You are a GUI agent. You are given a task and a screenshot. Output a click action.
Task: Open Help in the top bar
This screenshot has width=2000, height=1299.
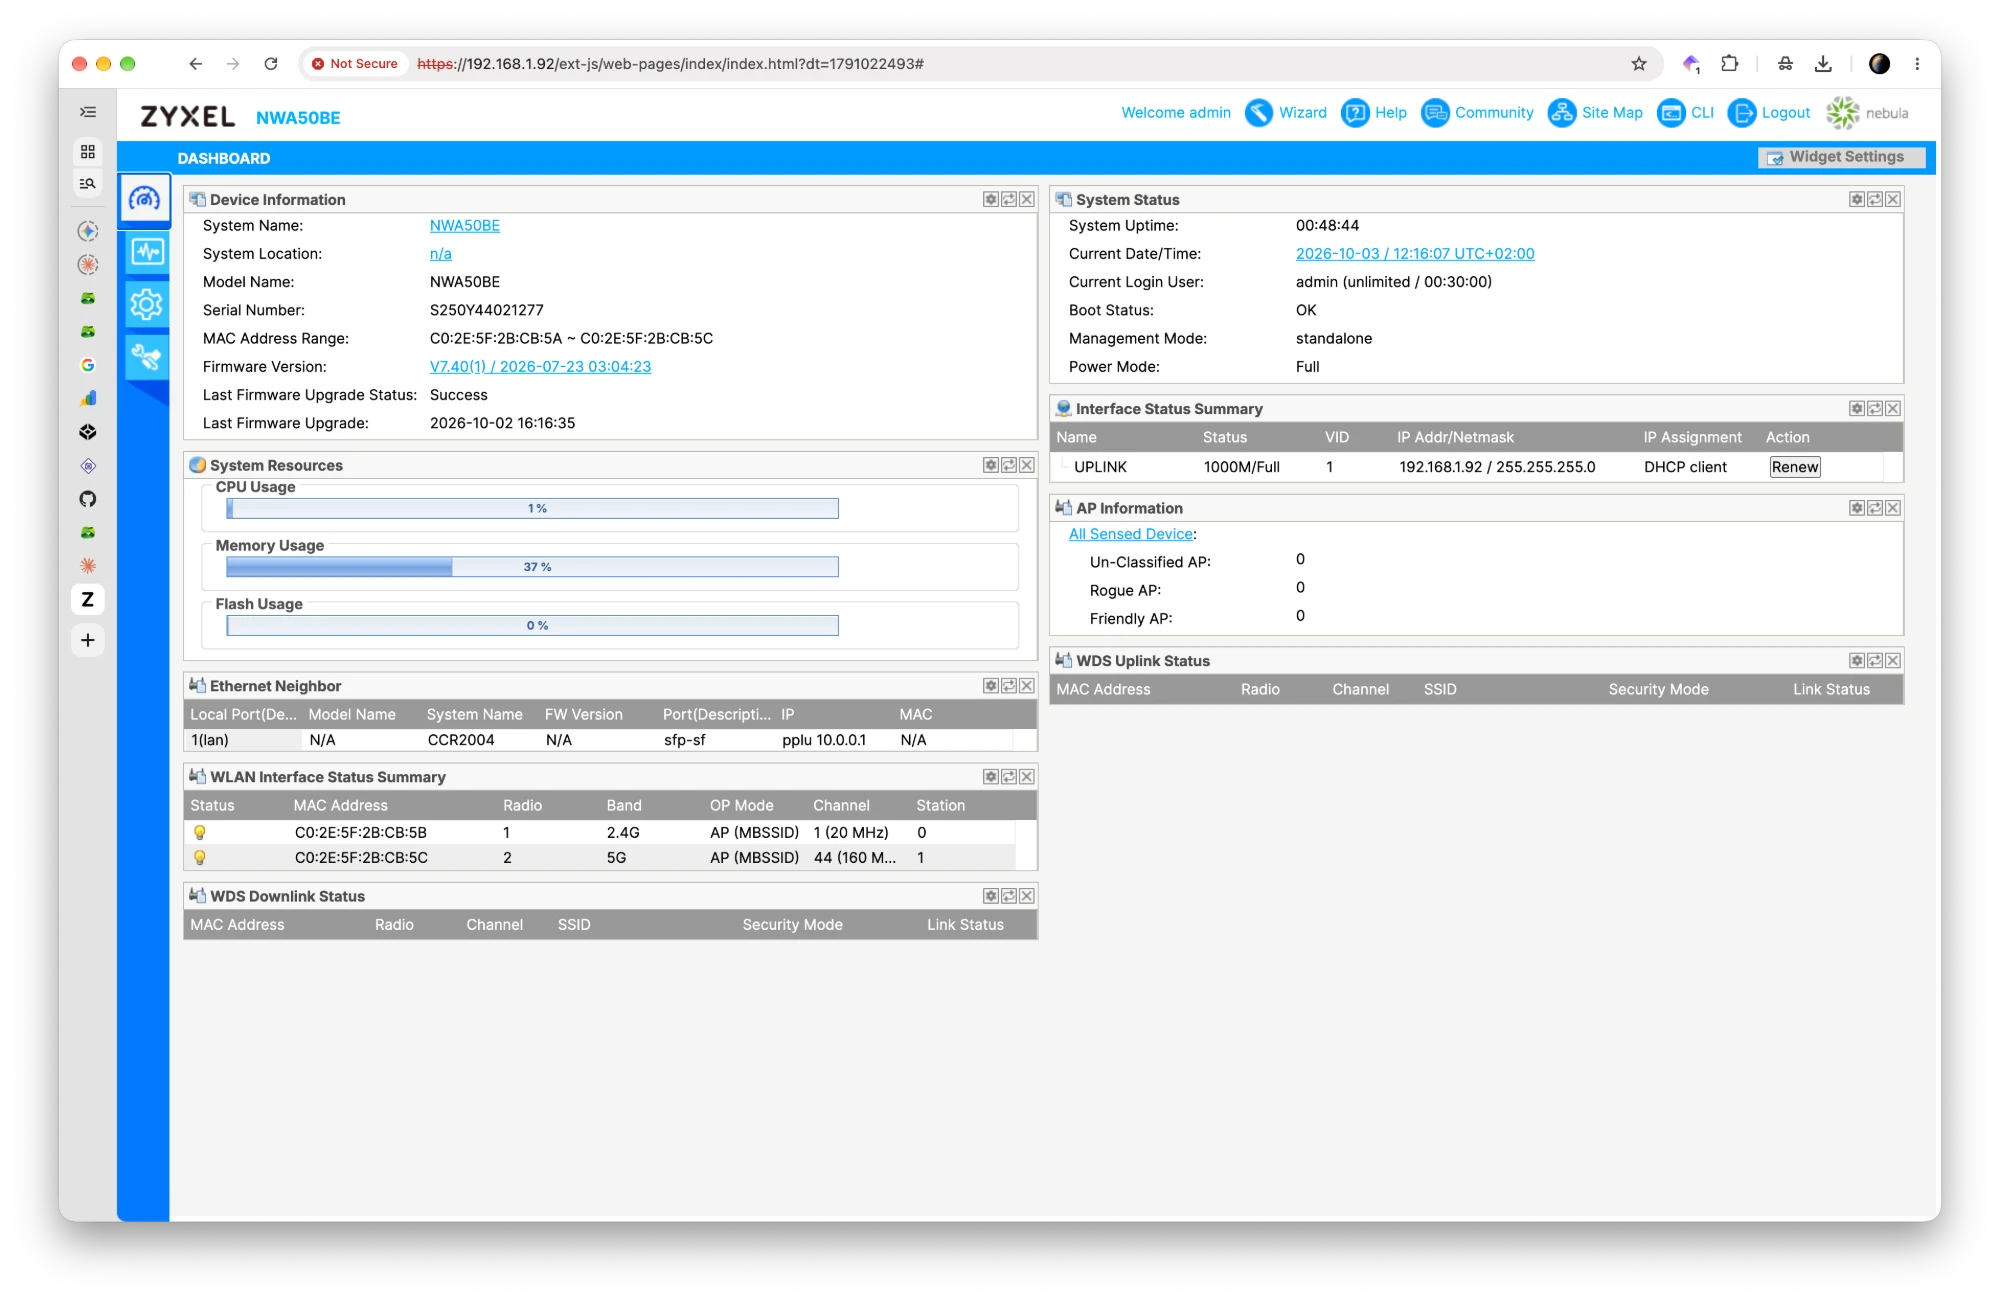1374,113
